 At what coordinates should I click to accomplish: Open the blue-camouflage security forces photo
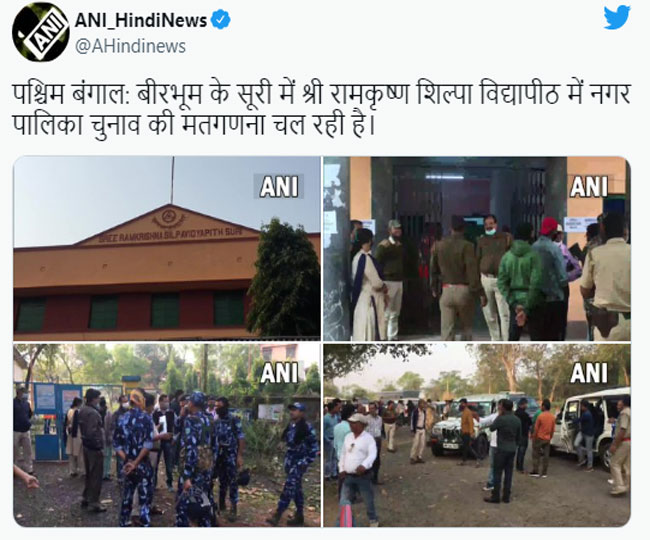tap(167, 435)
